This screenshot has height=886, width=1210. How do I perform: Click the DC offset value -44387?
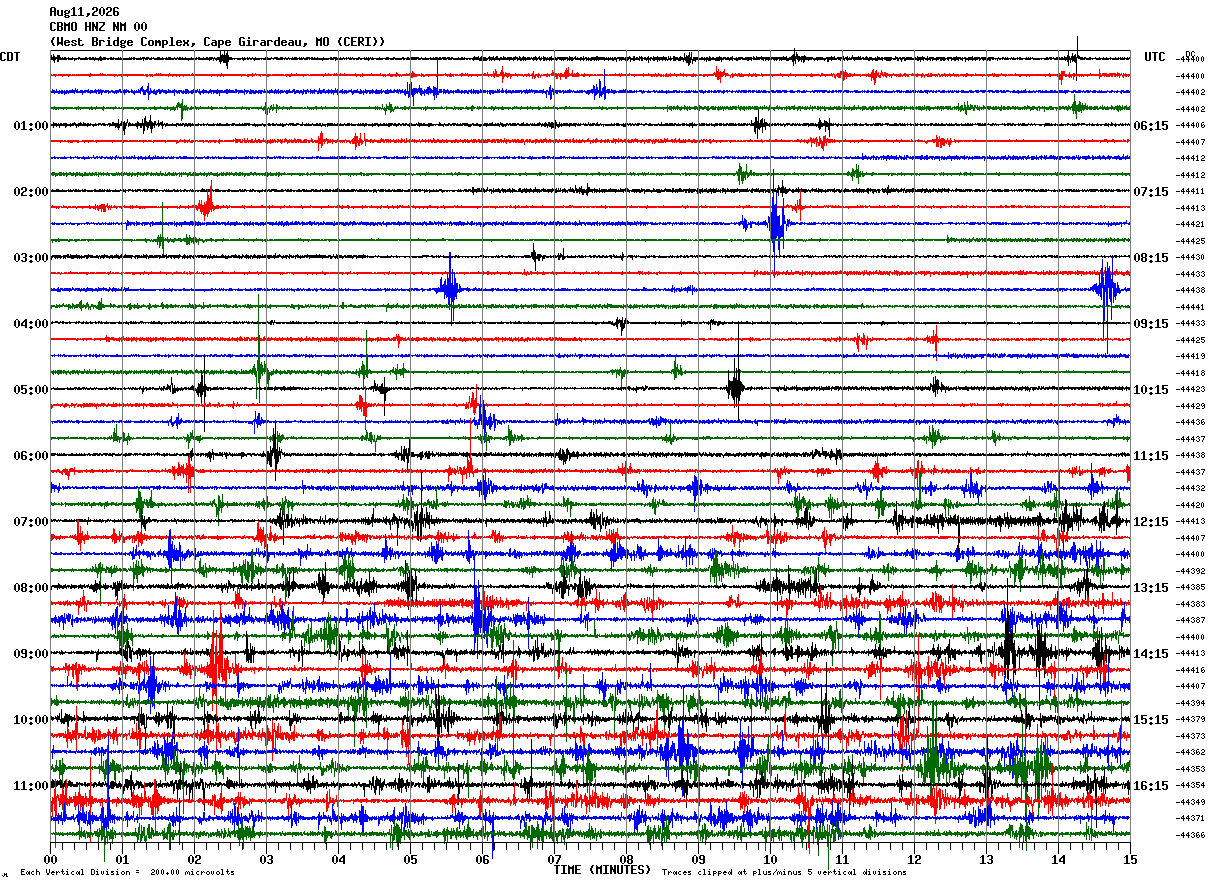click(1191, 621)
